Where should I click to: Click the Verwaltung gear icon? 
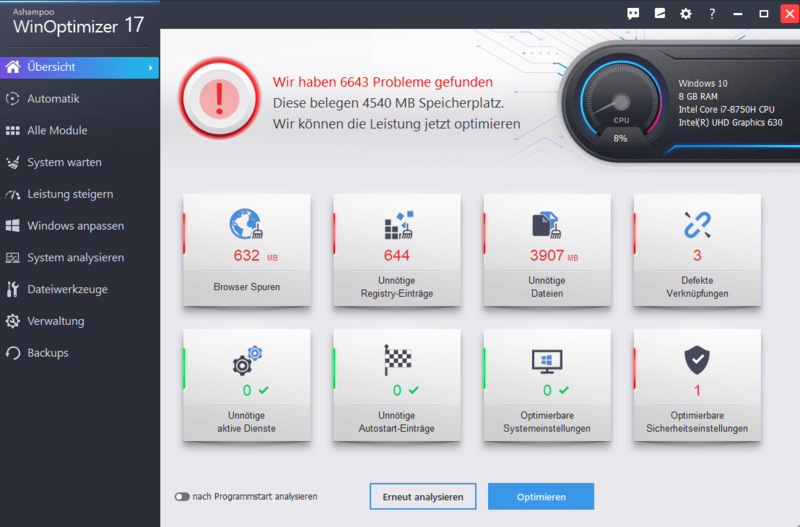(13, 321)
